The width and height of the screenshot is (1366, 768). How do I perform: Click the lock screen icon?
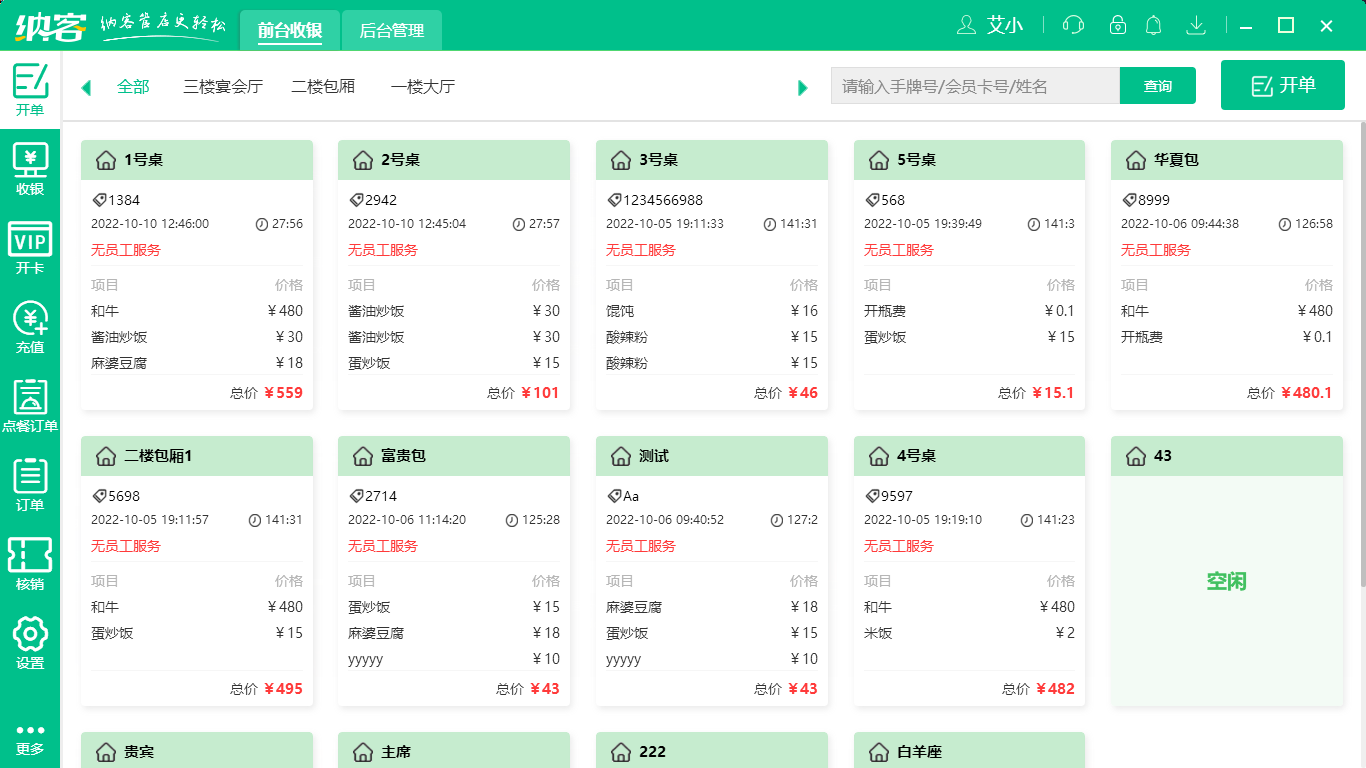[1118, 25]
